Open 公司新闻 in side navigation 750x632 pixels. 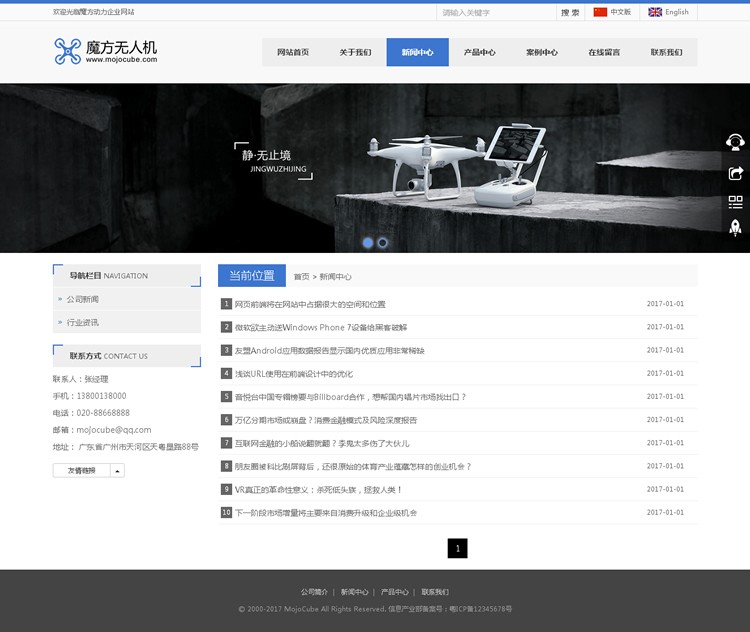pos(83,299)
